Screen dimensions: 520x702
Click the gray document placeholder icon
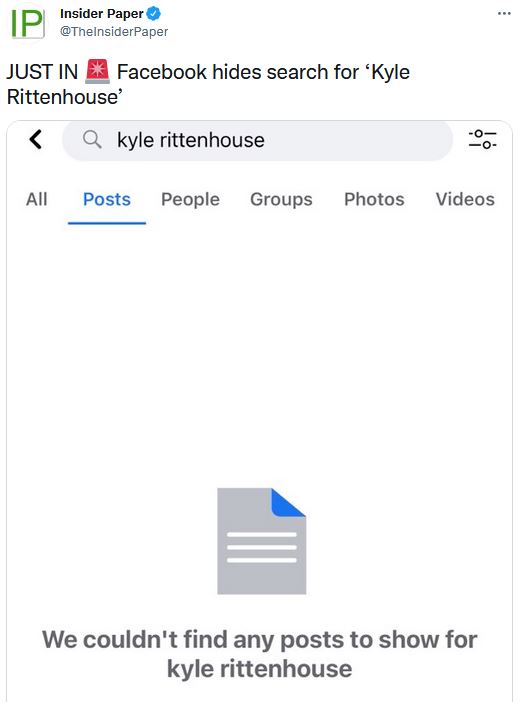tap(262, 541)
